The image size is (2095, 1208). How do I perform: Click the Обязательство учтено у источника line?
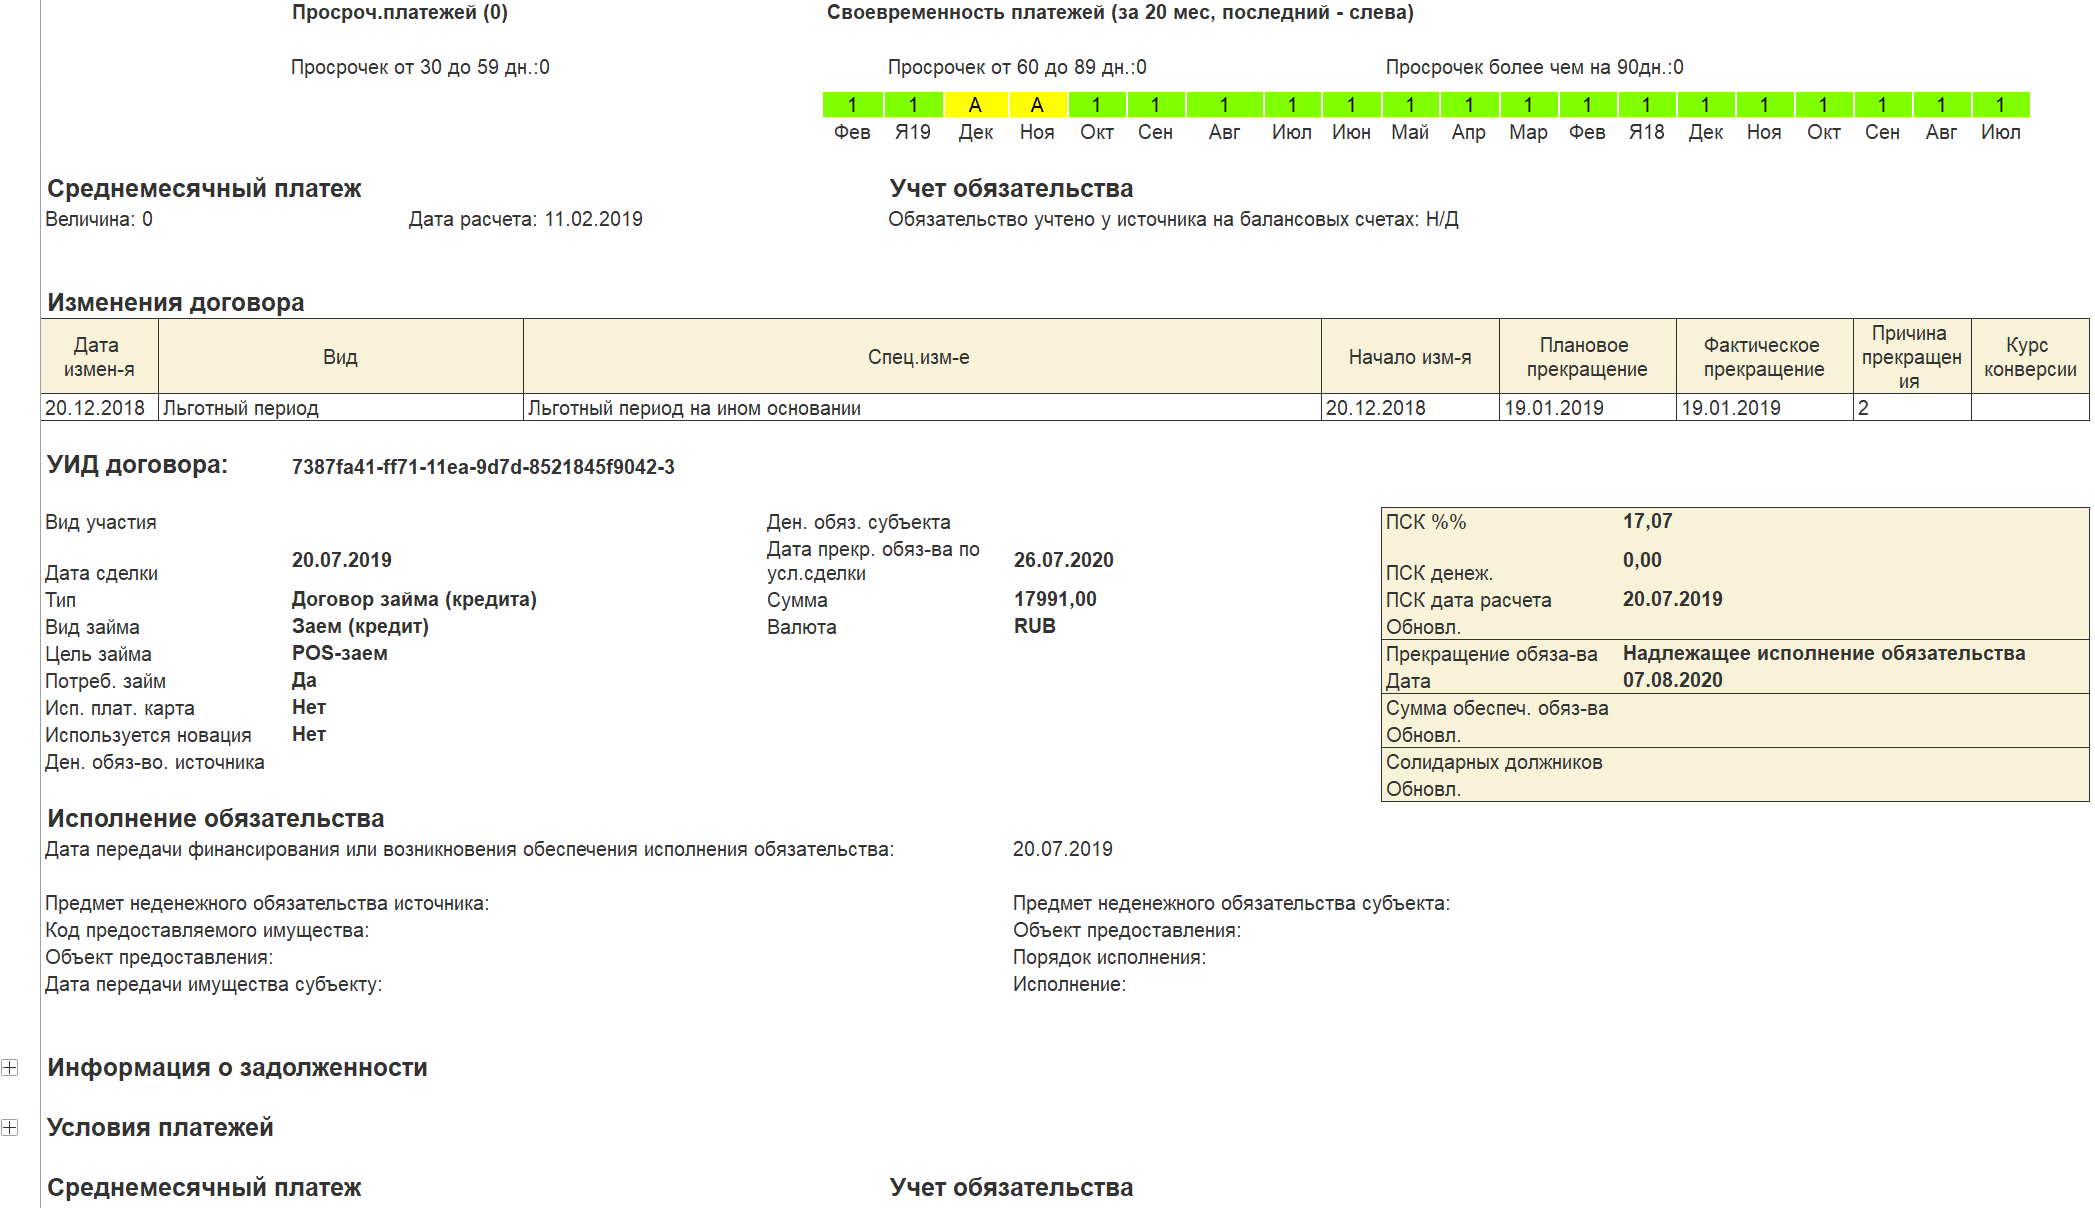click(x=1173, y=219)
